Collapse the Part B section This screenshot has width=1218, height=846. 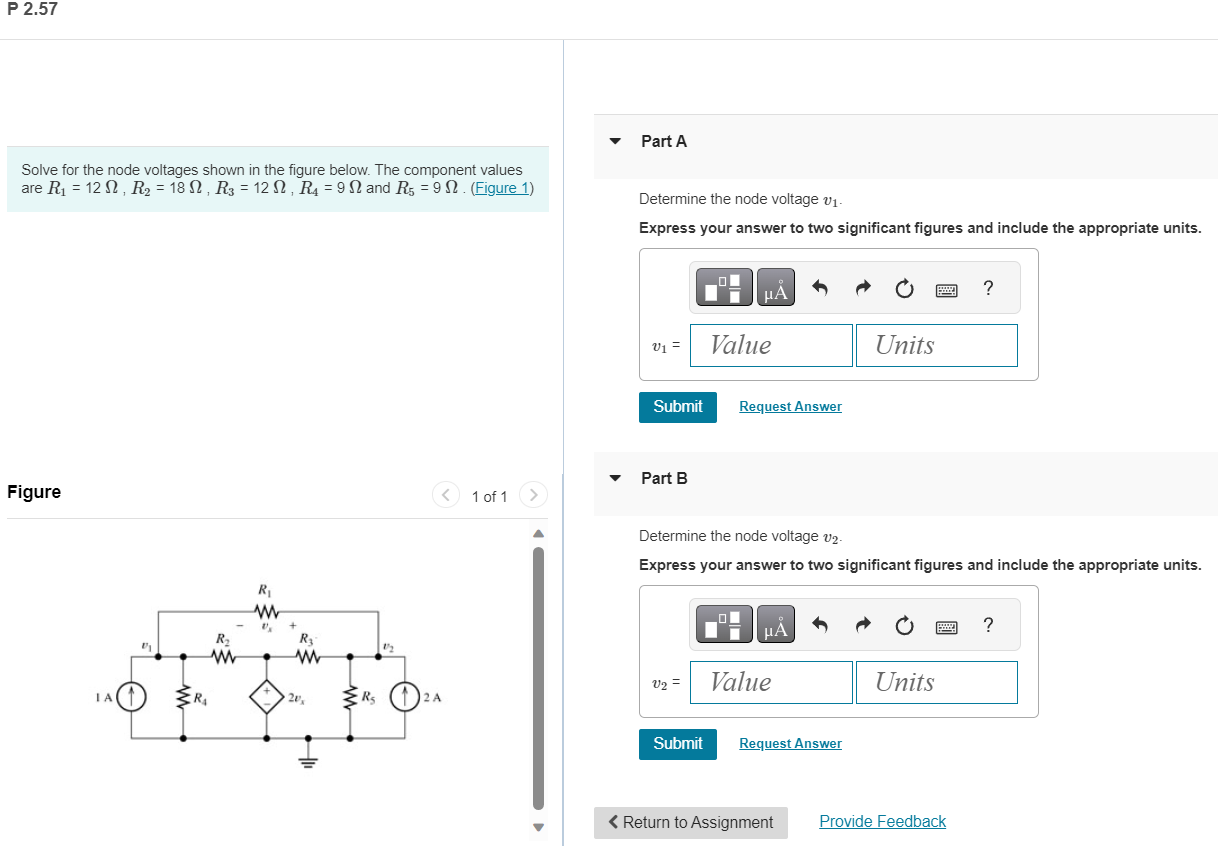613,478
